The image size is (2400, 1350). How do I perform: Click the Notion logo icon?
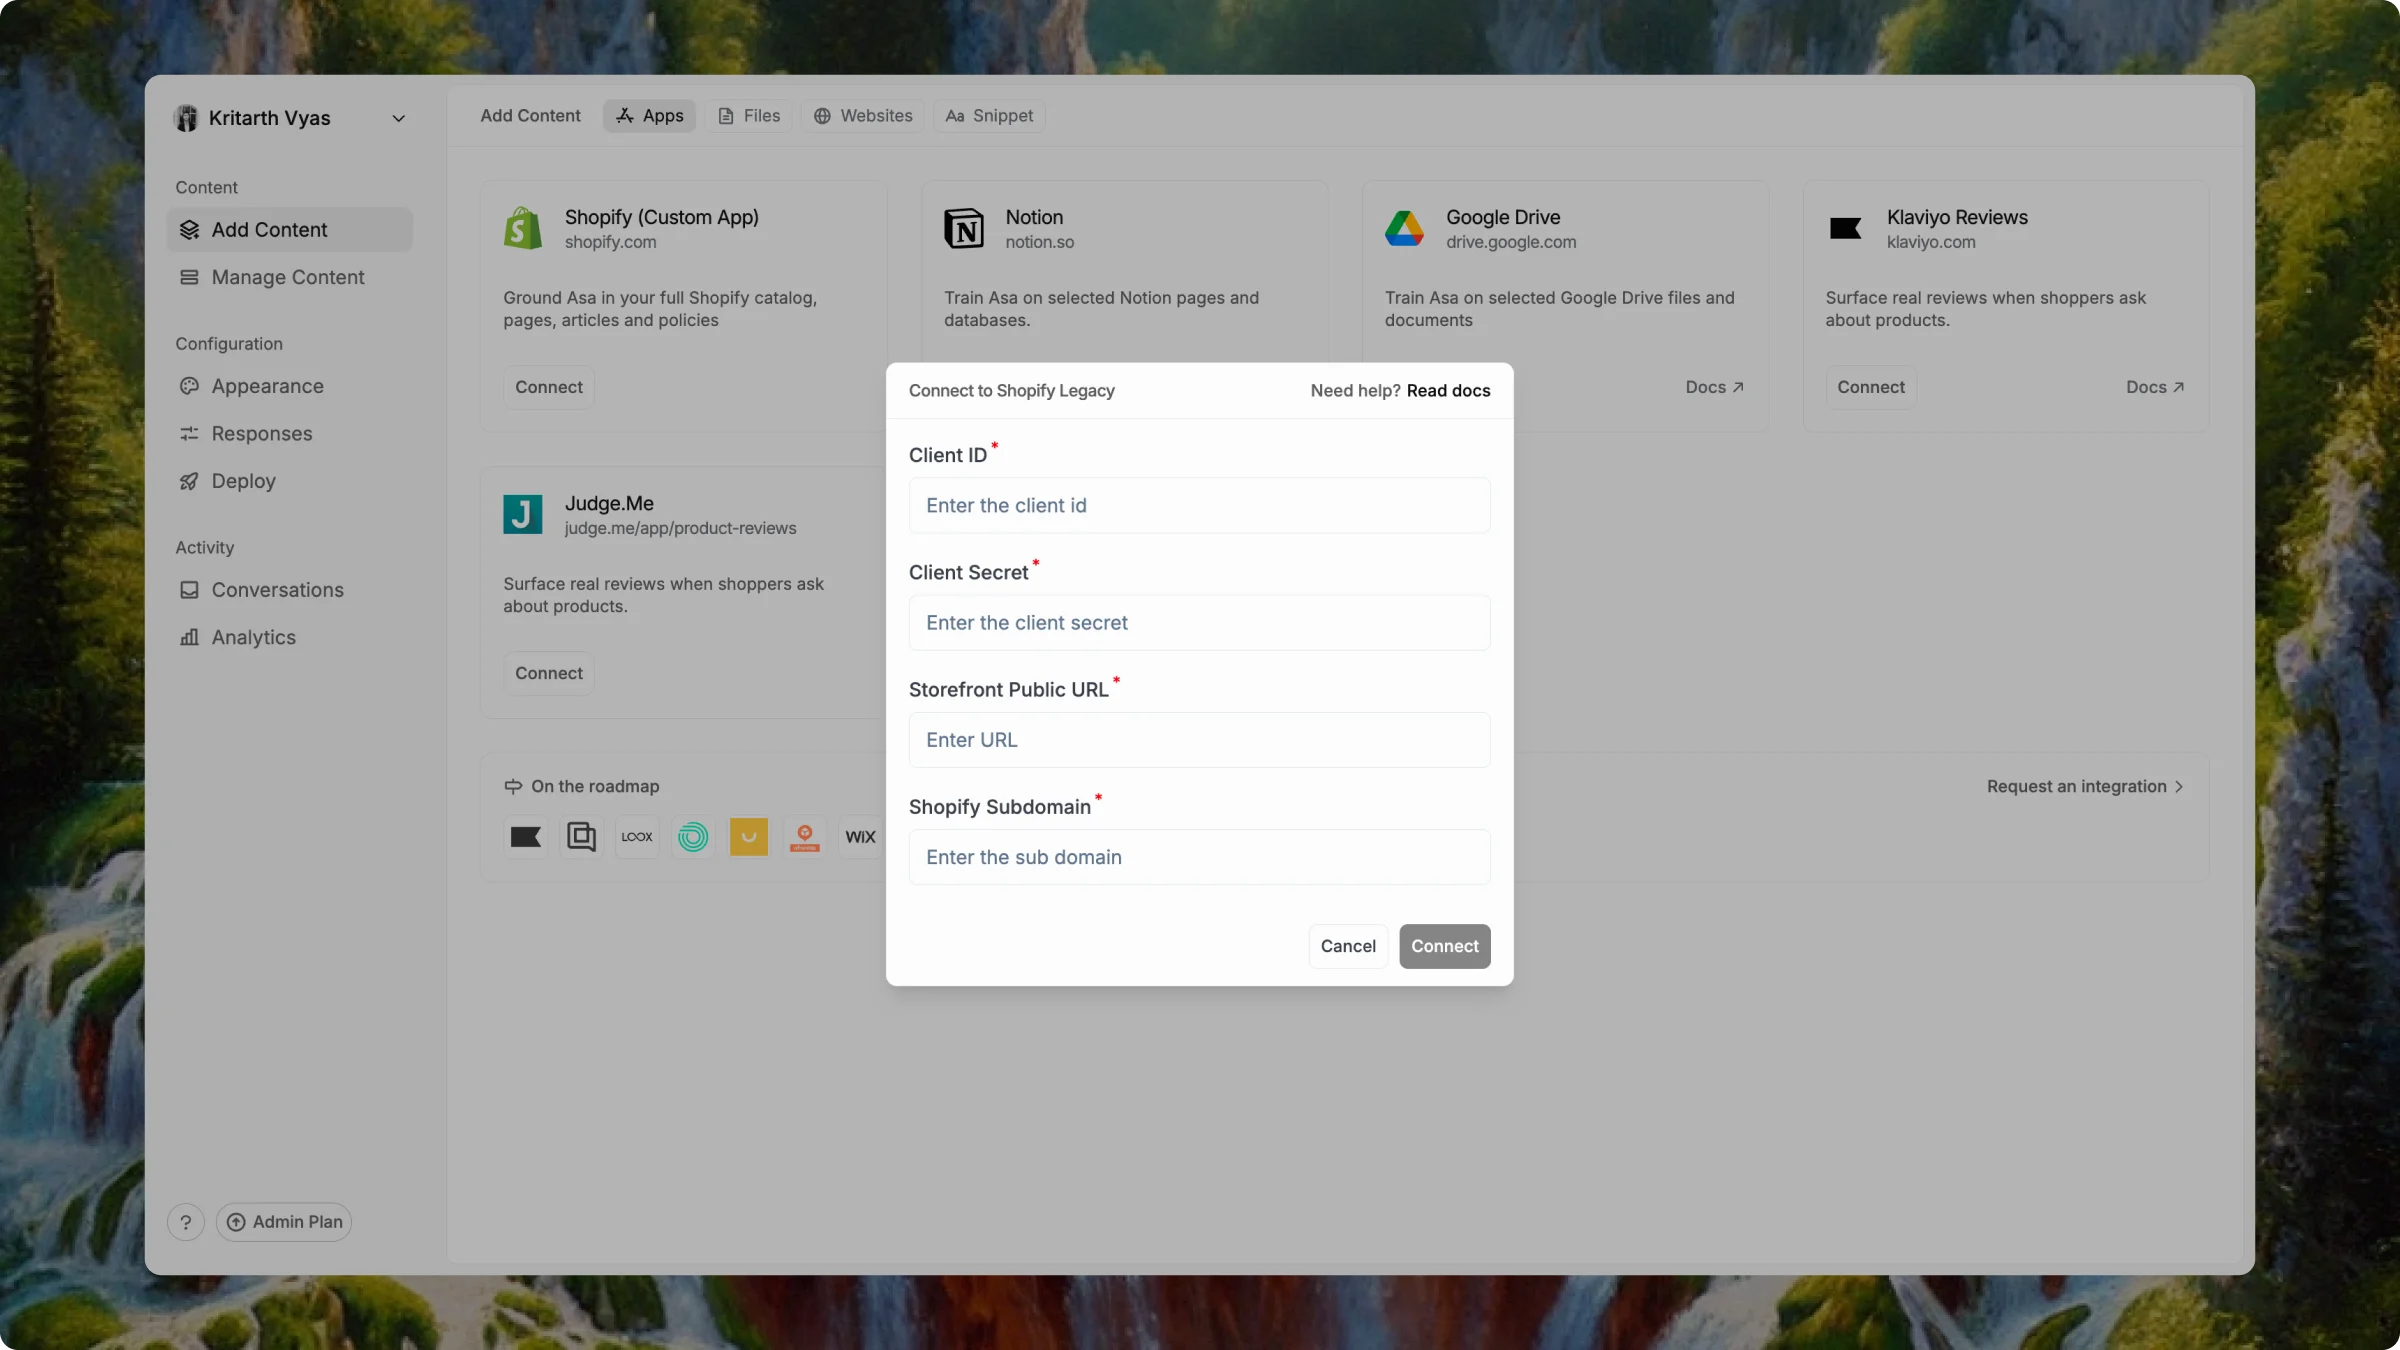(964, 229)
